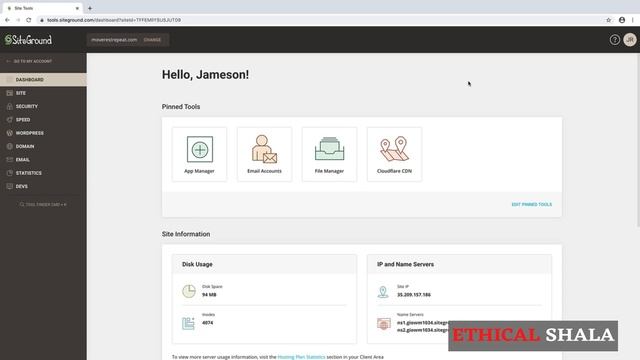Open the Email Accounts pinned tool
Viewport: 640px width, 360px height.
[264, 154]
